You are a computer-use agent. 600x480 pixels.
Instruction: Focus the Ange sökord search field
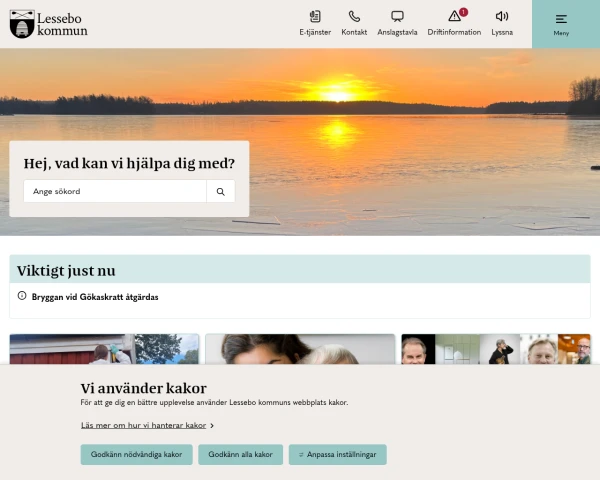[x=115, y=191]
